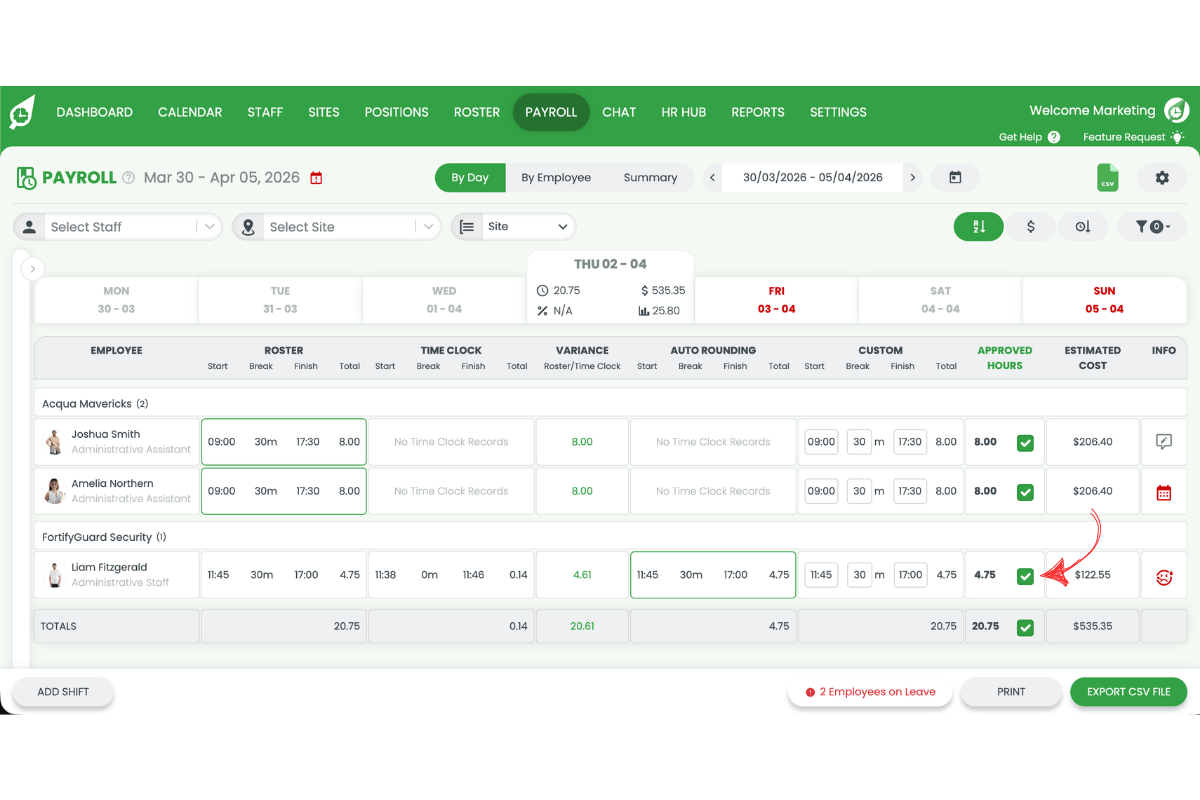Viewport: 1200px width, 800px height.
Task: View the 2 Employees on Leave alert
Action: click(x=870, y=691)
